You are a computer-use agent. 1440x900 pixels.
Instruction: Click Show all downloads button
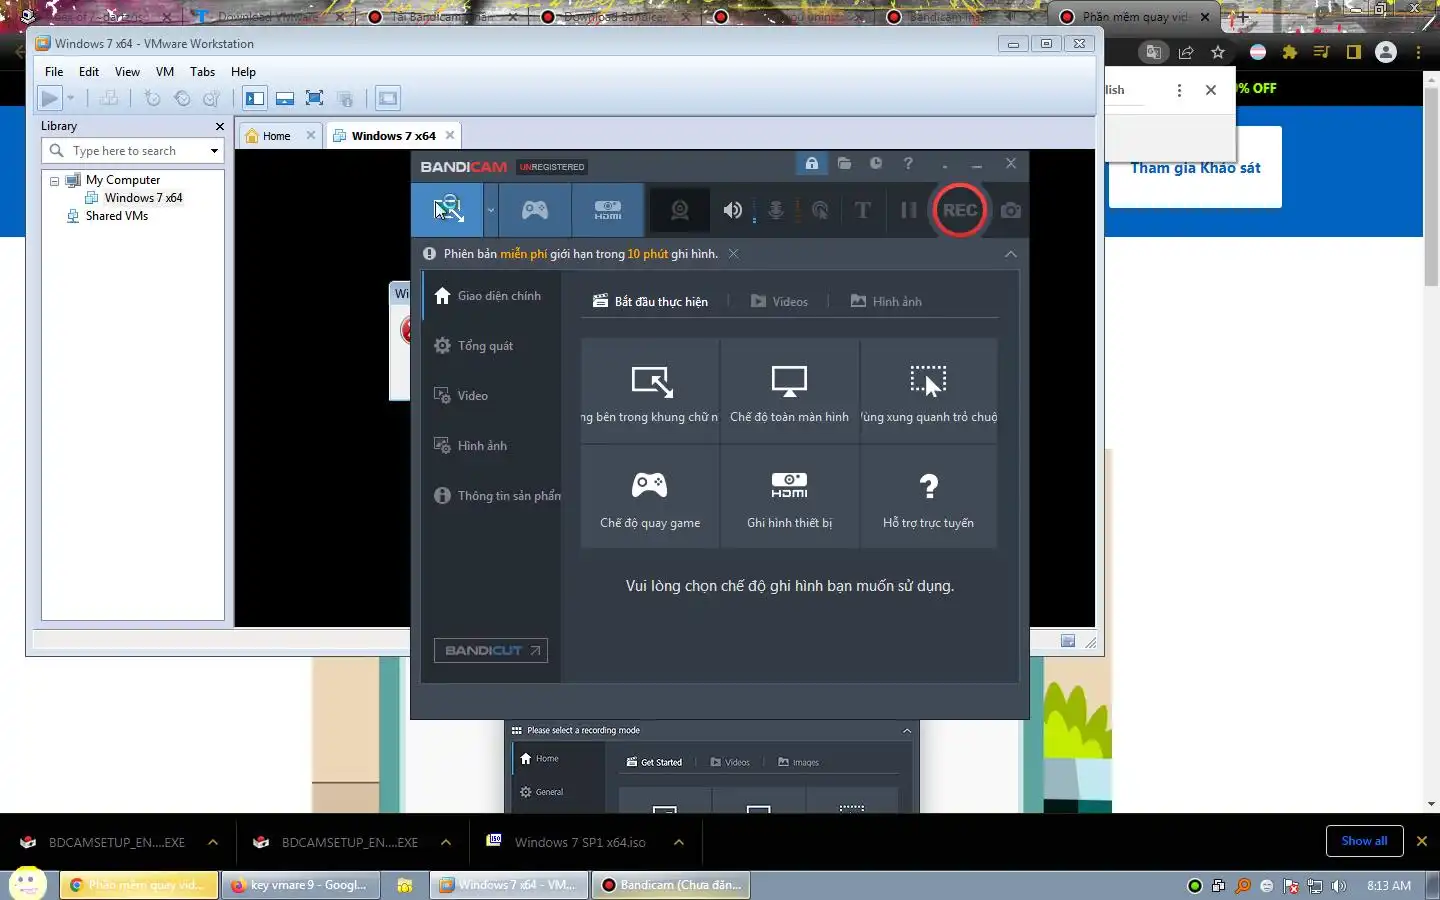click(x=1364, y=841)
